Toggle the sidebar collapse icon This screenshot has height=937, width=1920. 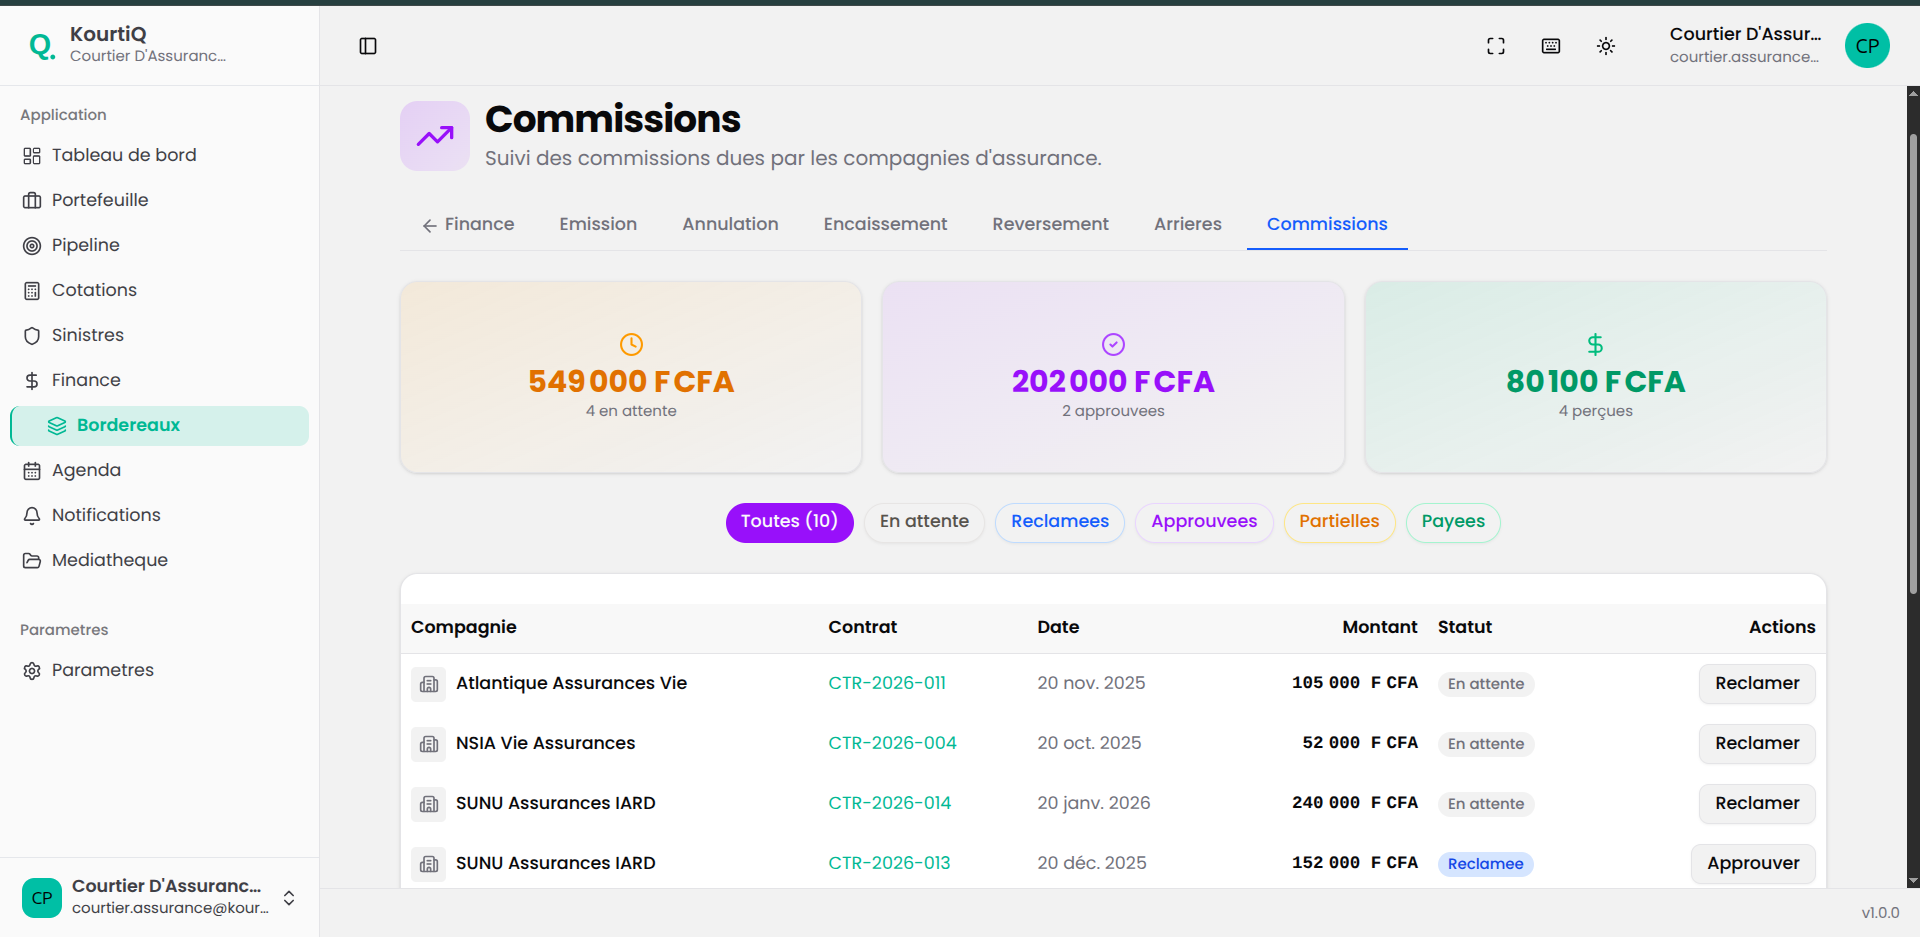pos(368,46)
